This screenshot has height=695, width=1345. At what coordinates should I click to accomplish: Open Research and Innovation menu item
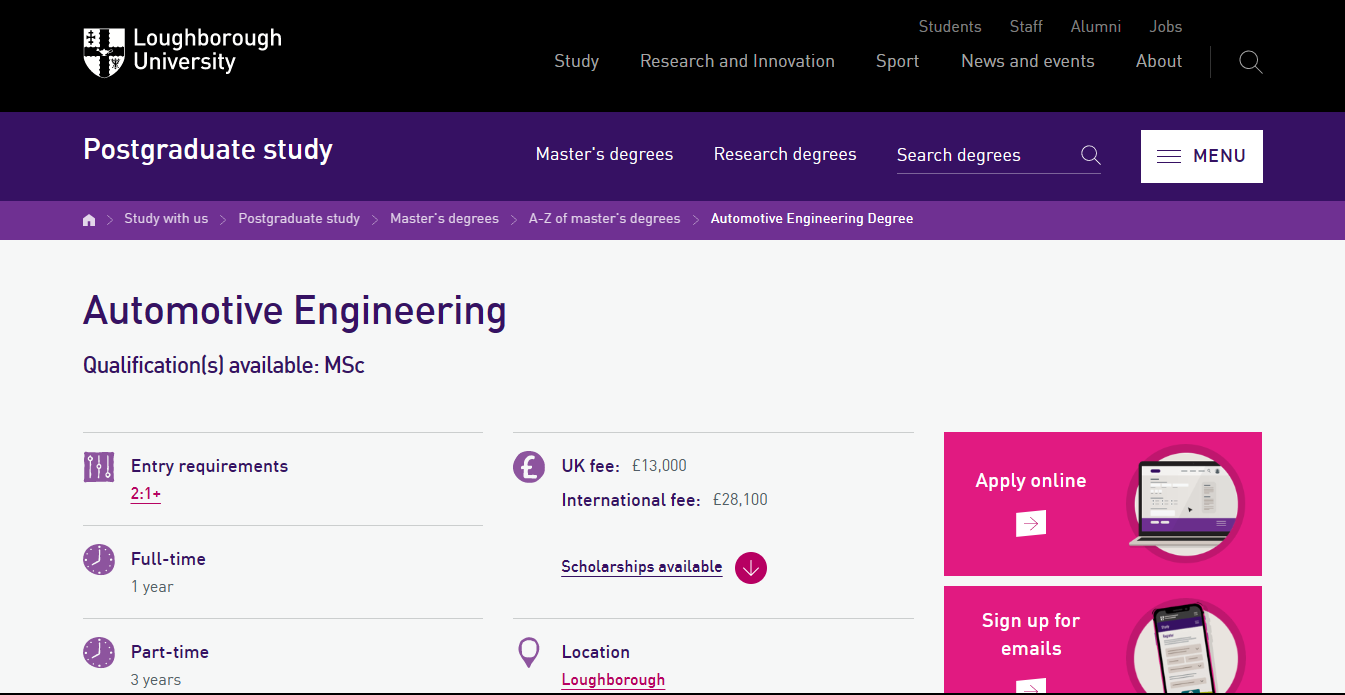(737, 61)
